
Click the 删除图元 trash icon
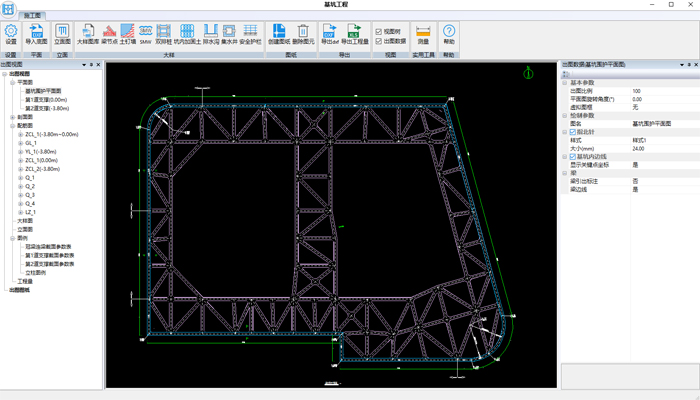(x=303, y=33)
